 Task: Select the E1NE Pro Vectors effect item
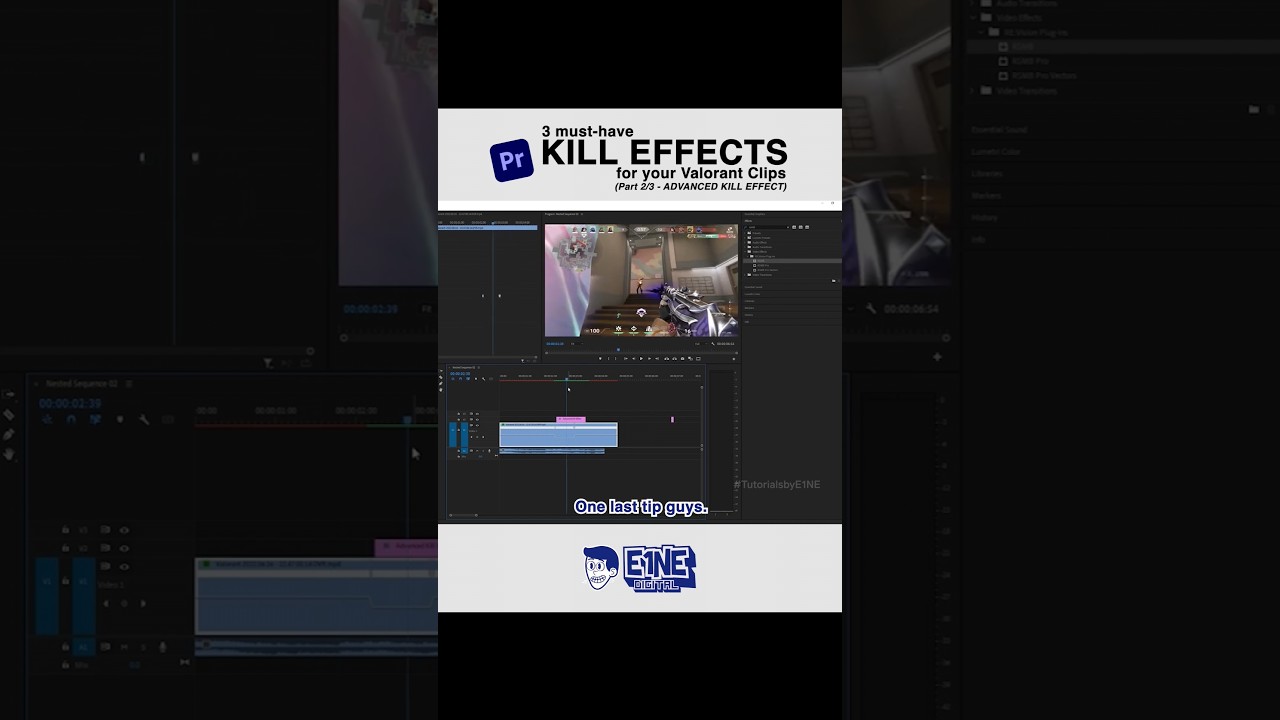point(767,270)
